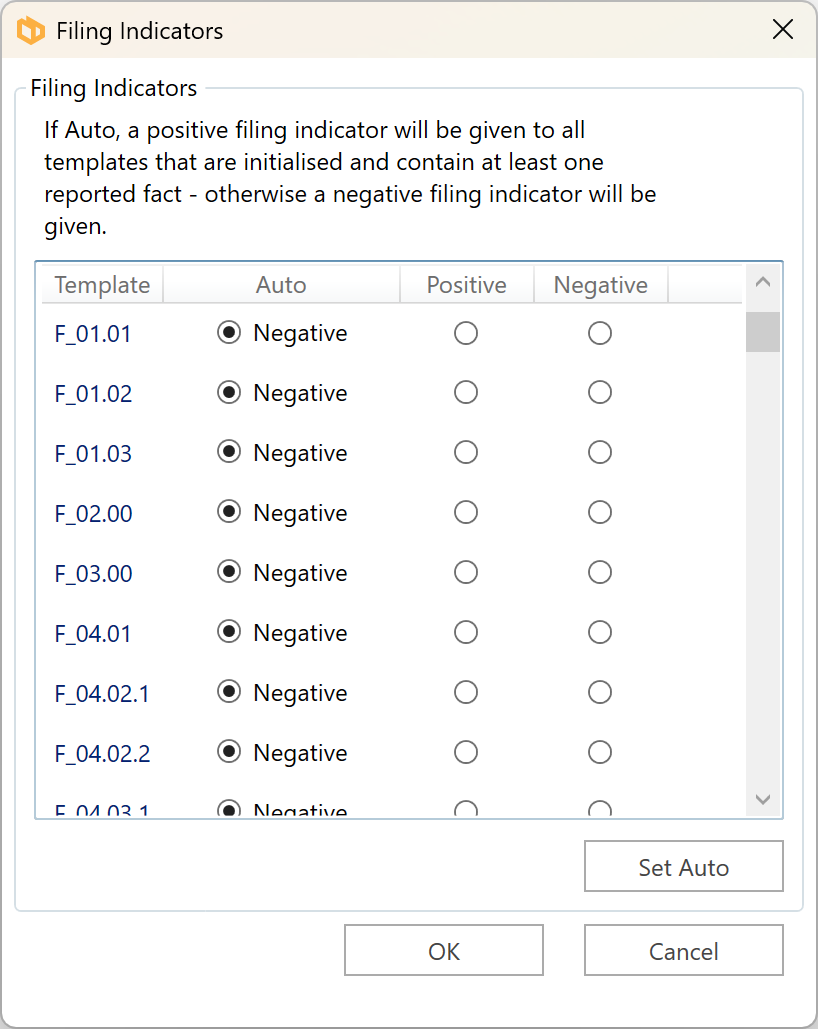Select Positive for F_04.01
The image size is (818, 1029).
click(x=466, y=633)
